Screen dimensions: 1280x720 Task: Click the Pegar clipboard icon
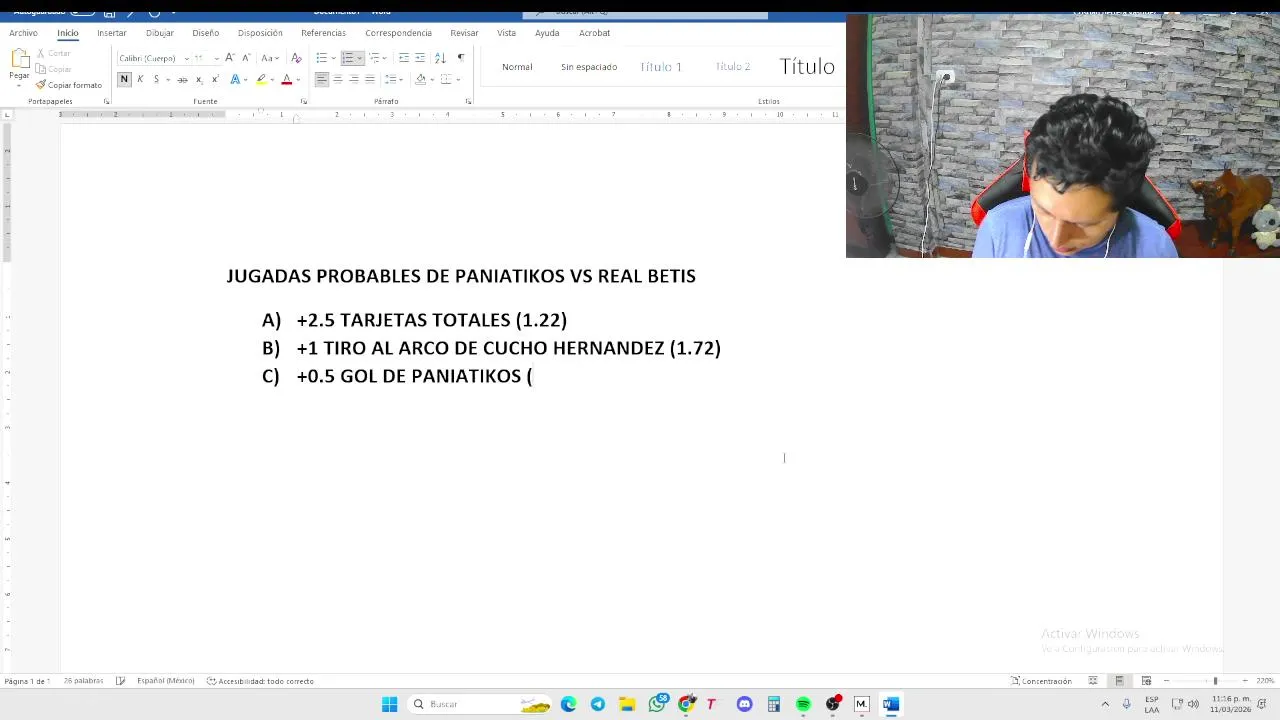(19, 60)
